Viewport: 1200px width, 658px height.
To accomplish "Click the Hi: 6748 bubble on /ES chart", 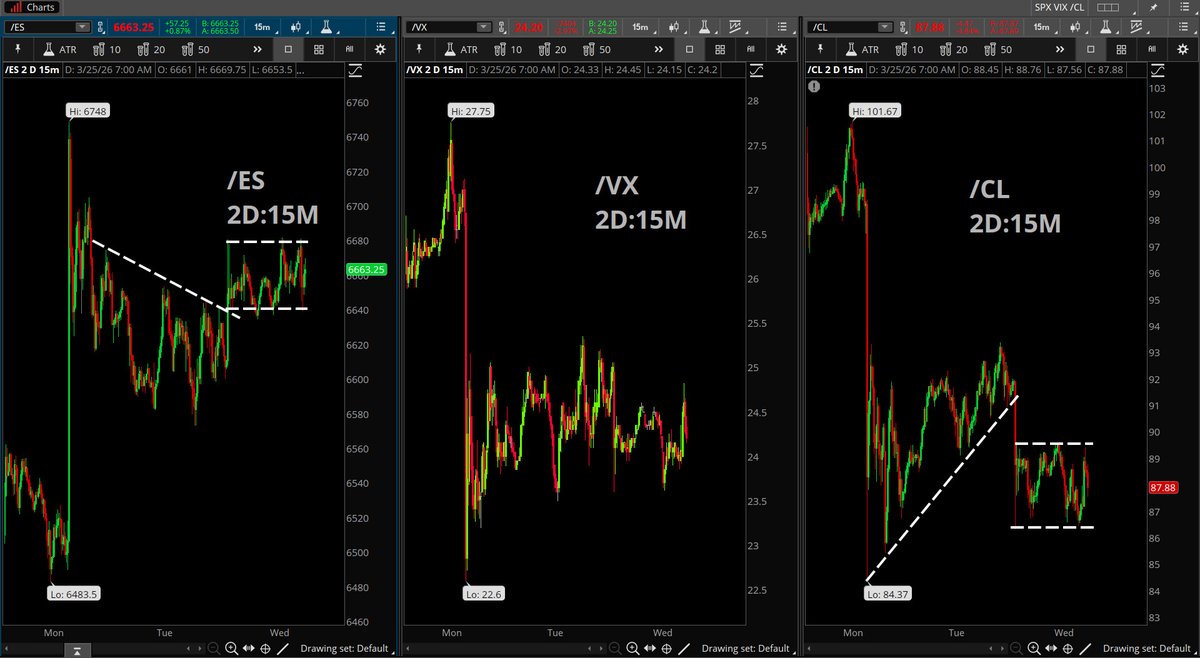I will click(89, 111).
